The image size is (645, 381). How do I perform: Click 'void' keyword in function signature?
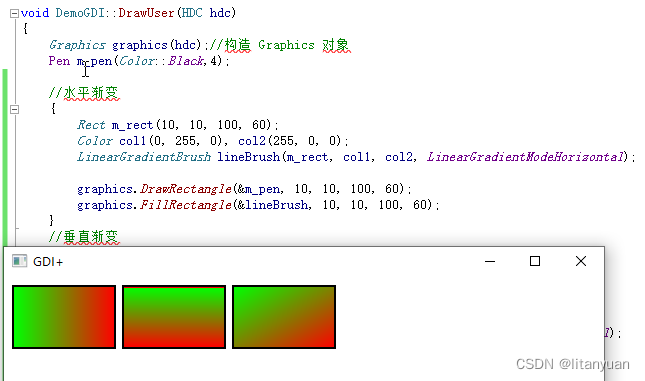[35, 13]
